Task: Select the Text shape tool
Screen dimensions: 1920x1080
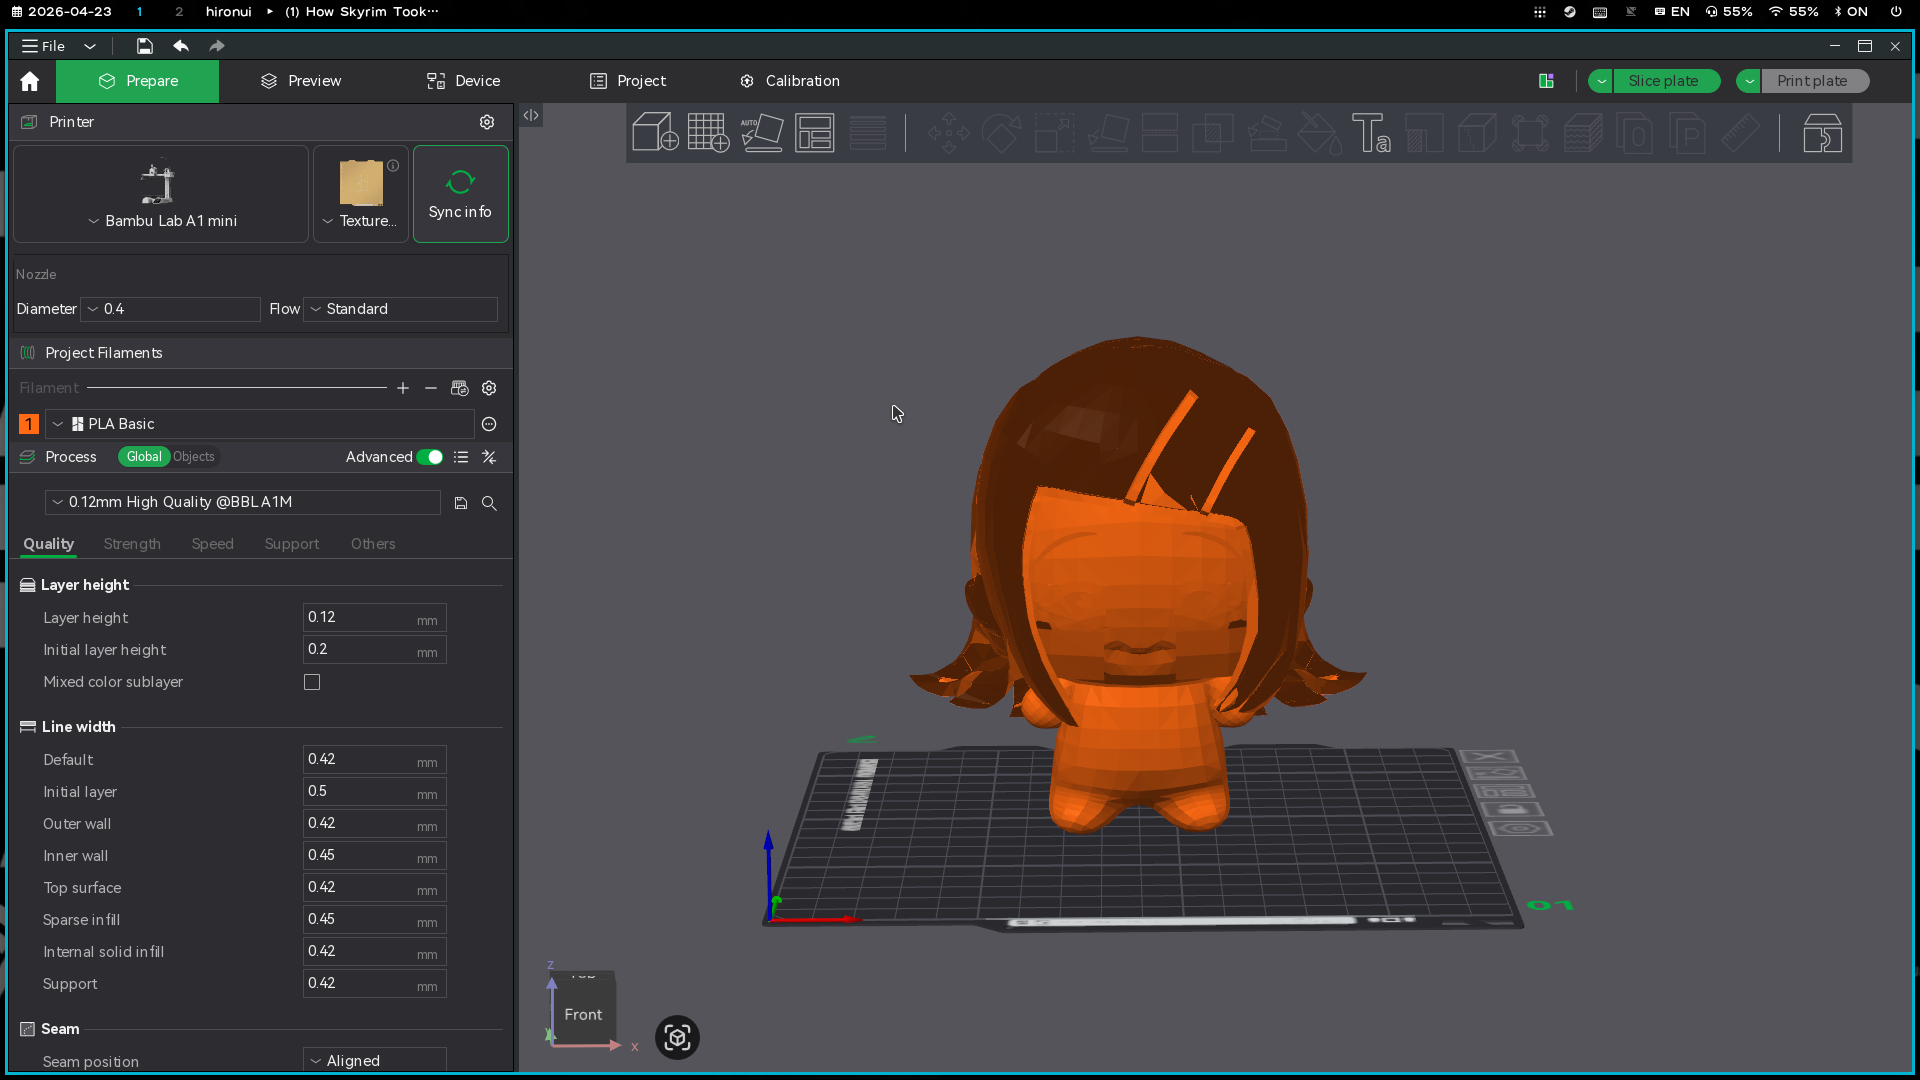Action: click(x=1370, y=132)
